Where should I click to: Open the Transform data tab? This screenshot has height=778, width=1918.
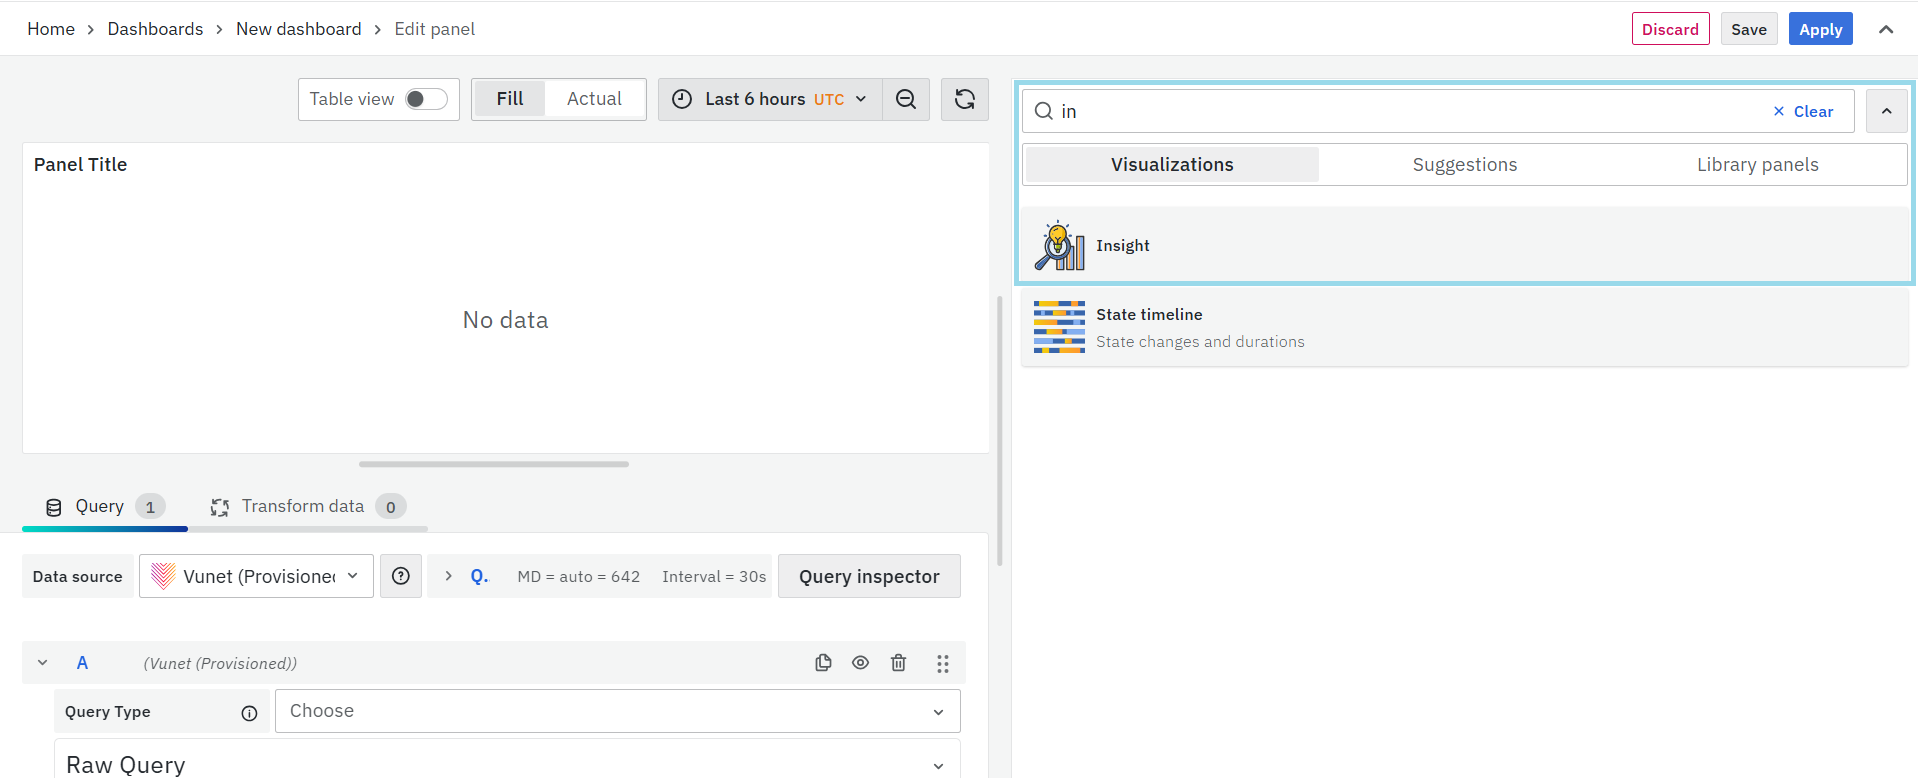303,507
